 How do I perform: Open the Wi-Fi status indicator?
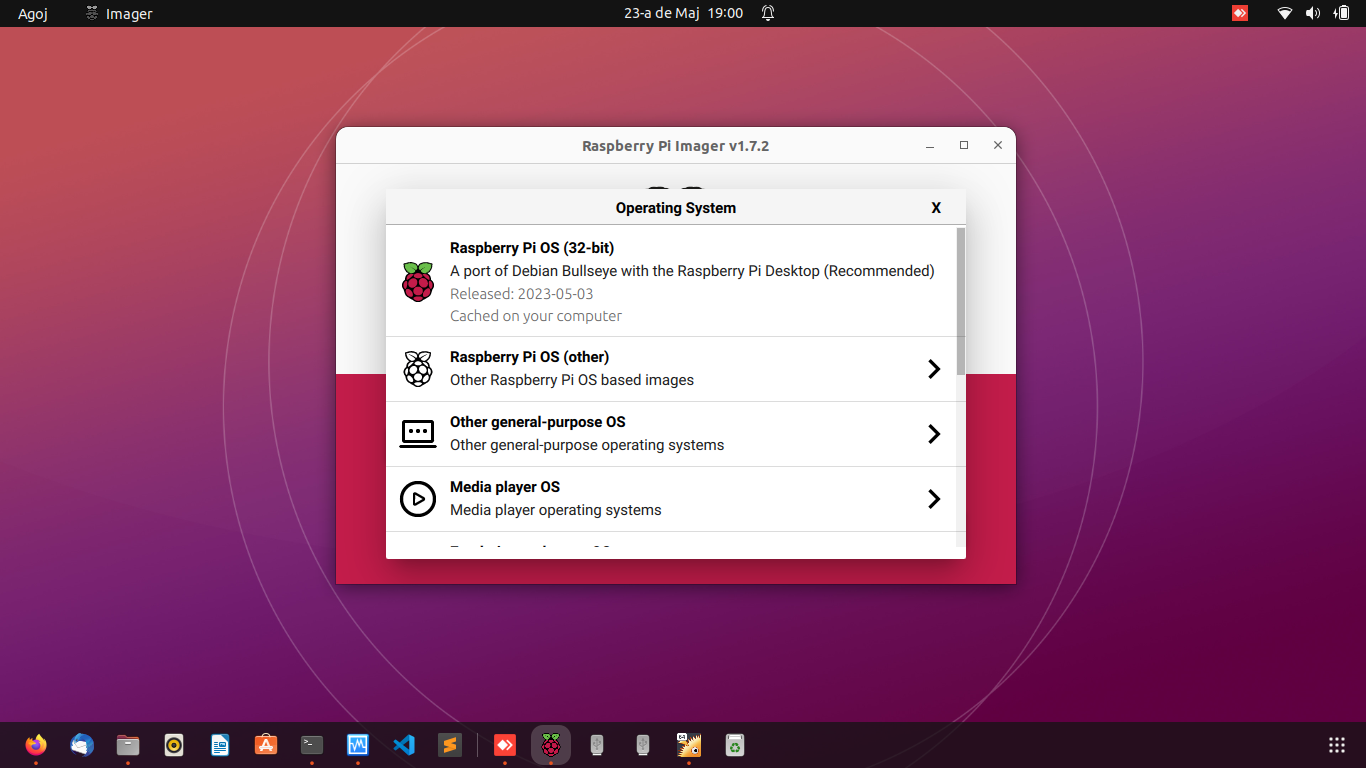click(x=1285, y=13)
